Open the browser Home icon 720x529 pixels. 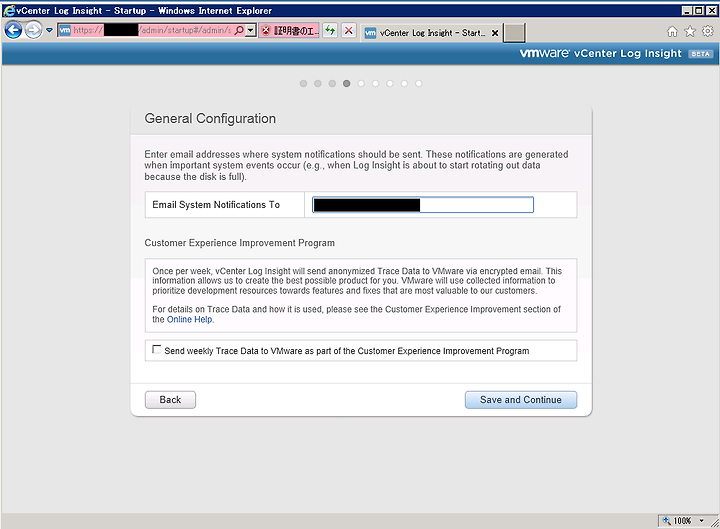(x=672, y=31)
